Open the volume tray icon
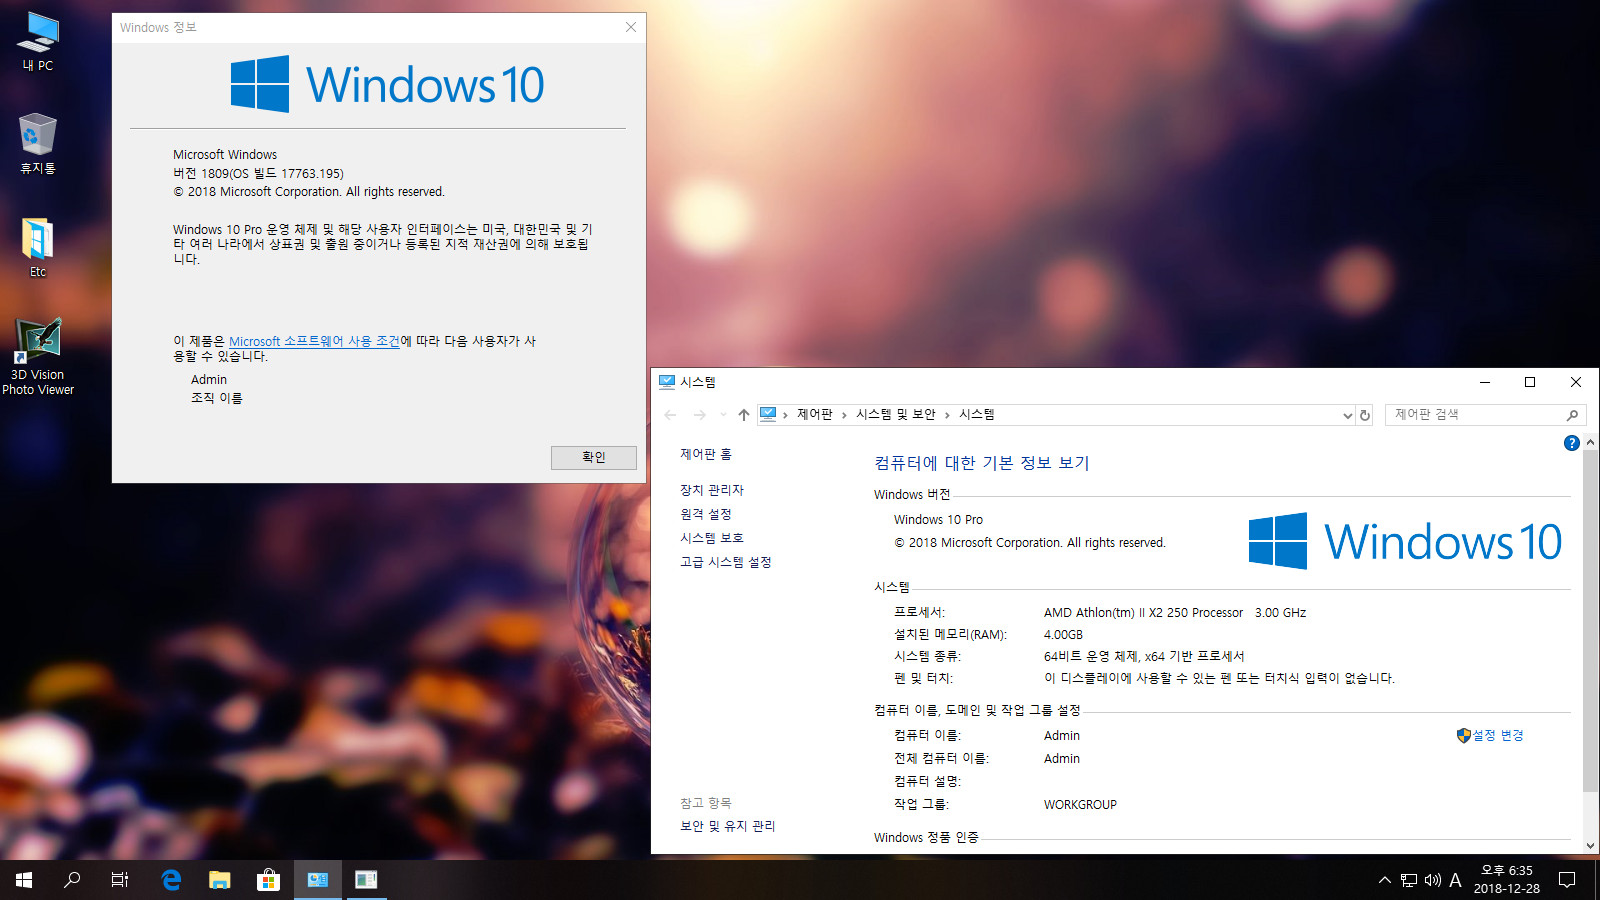The image size is (1600, 900). [1433, 880]
